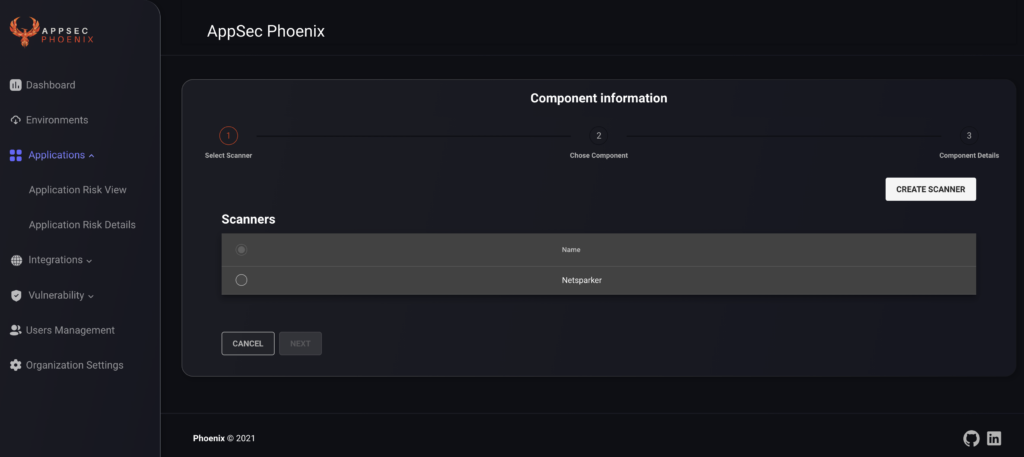This screenshot has width=1024, height=457.
Task: Click the Phoenix © 2021 footer text
Action: click(224, 439)
